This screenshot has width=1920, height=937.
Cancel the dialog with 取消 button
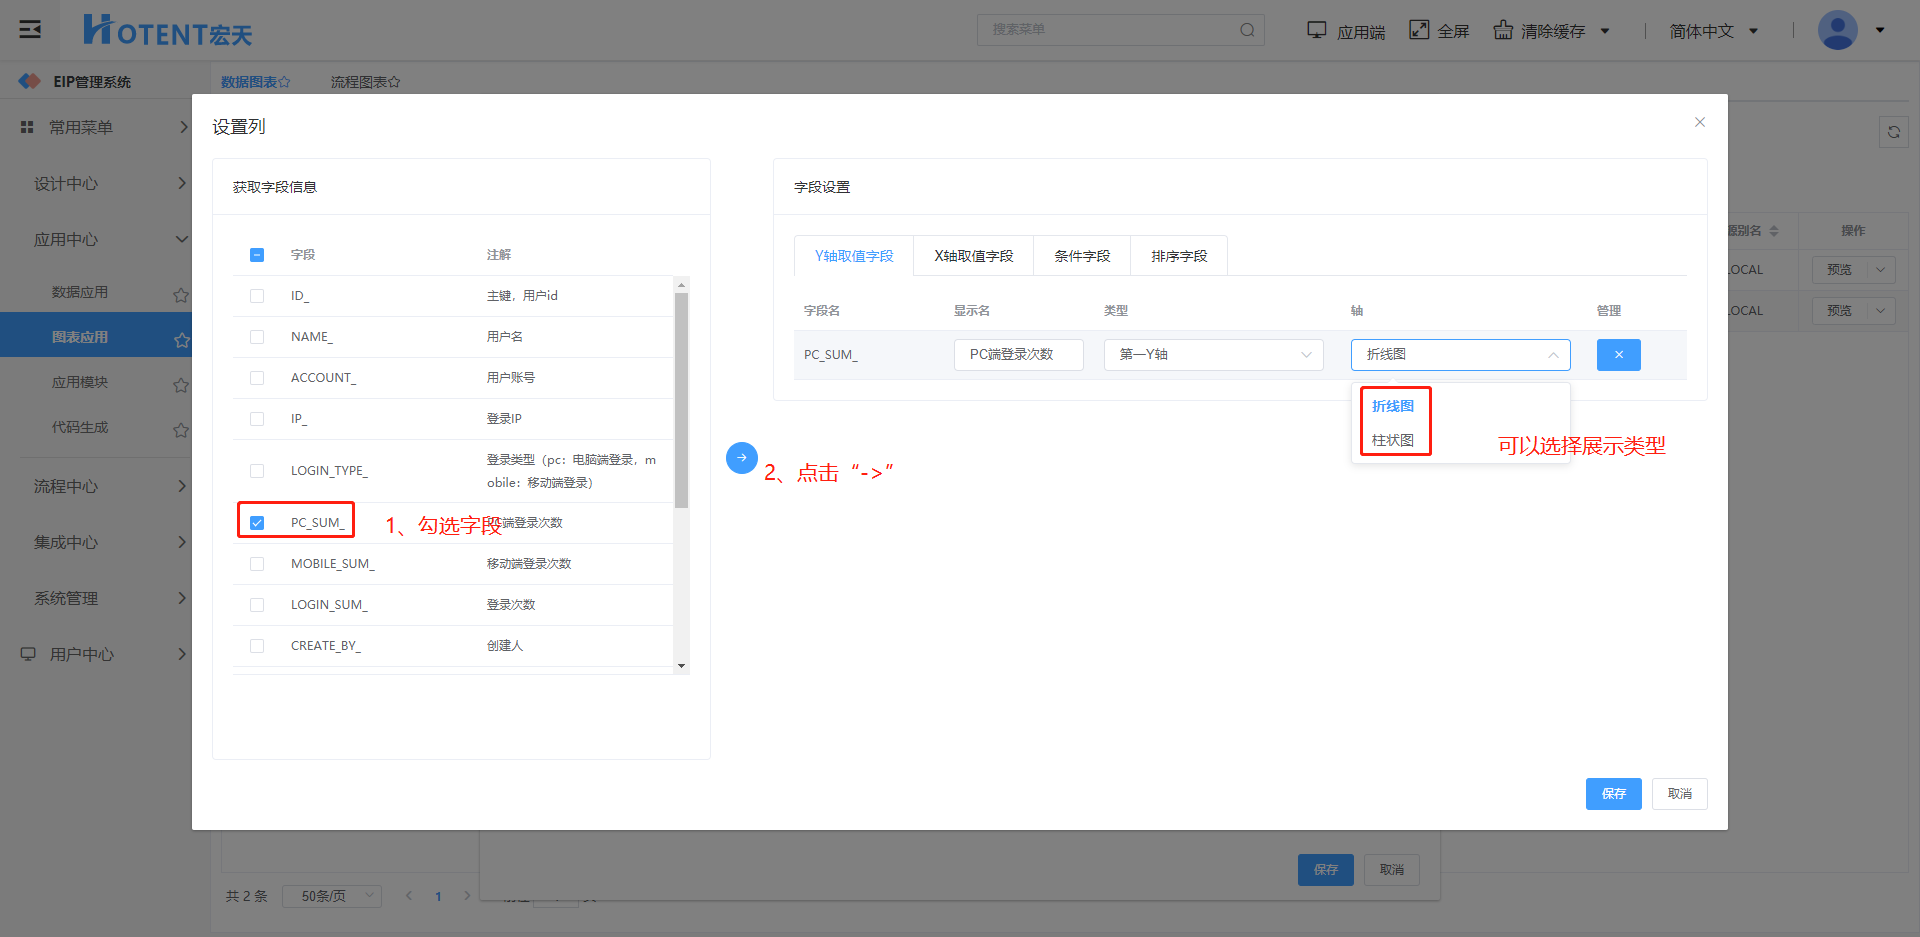[x=1679, y=794]
